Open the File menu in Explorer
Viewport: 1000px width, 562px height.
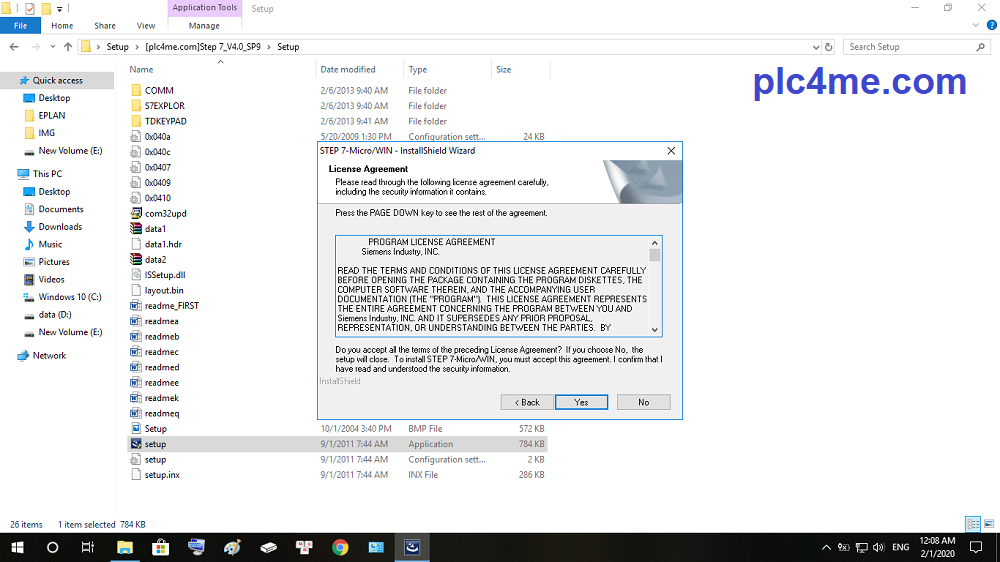click(x=20, y=26)
